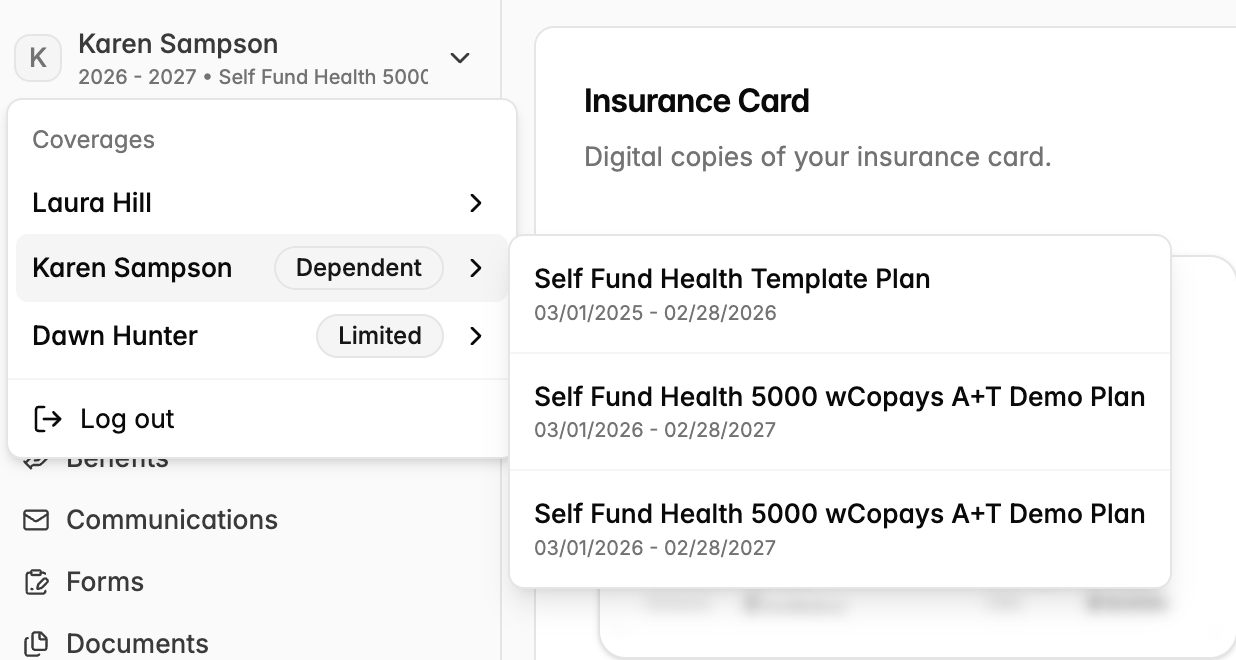This screenshot has height=660, width=1236.
Task: Select Karen Sampson coverage entry
Action: coord(262,268)
